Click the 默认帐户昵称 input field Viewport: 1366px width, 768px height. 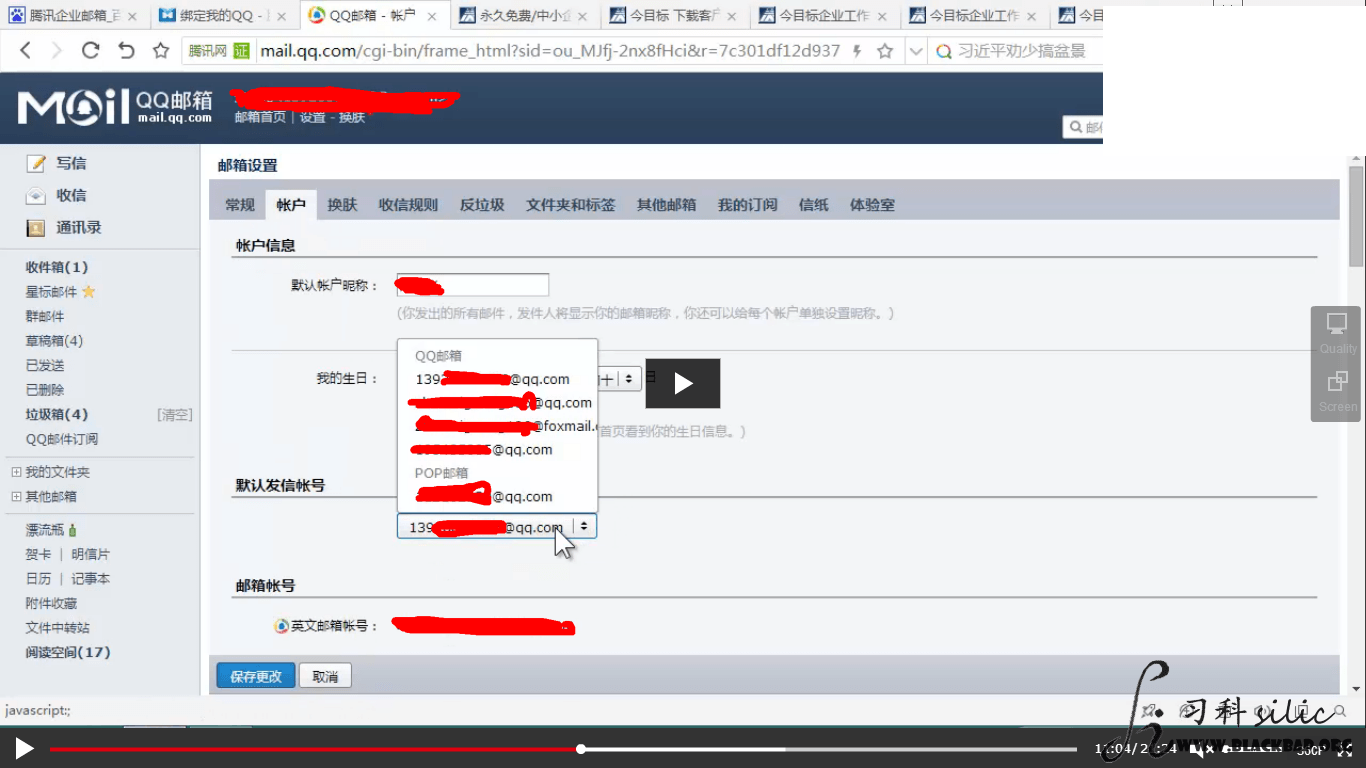(x=473, y=285)
